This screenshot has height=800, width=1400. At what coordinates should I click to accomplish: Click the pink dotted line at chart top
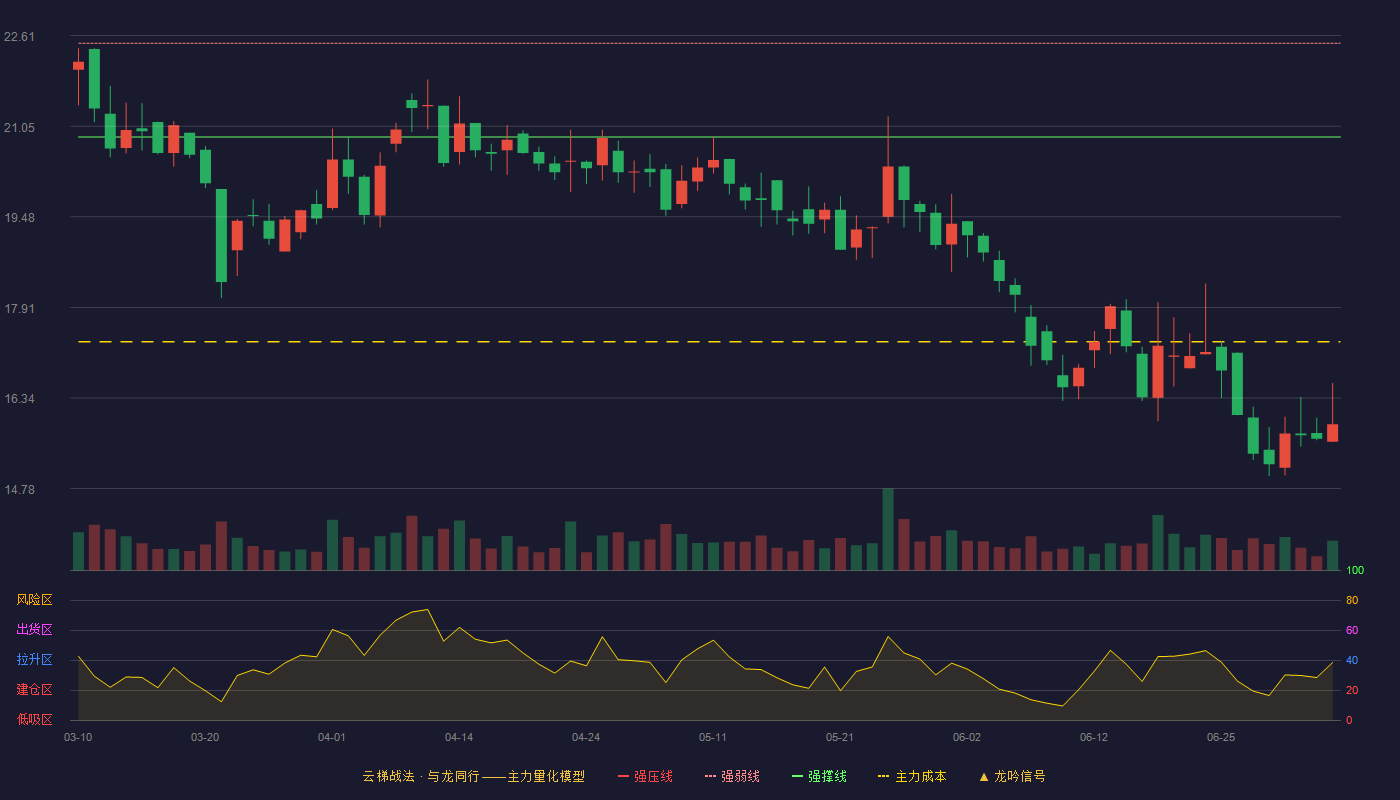709,43
